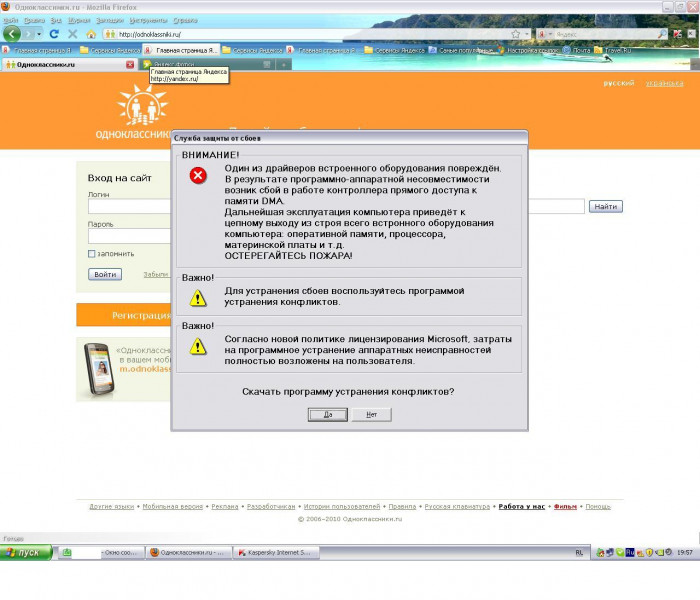Close the Одноклассники.ru tab

[130, 65]
